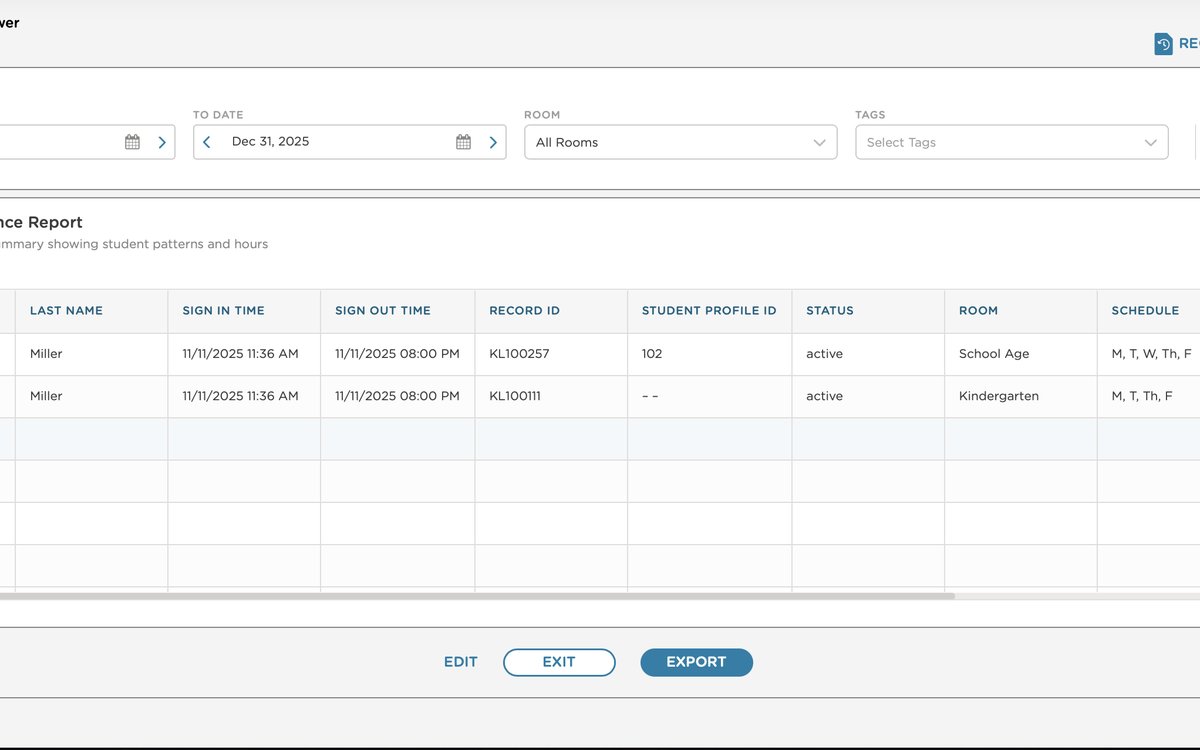Open the recent reports history icon
The width and height of the screenshot is (1200, 750).
pos(1163,44)
